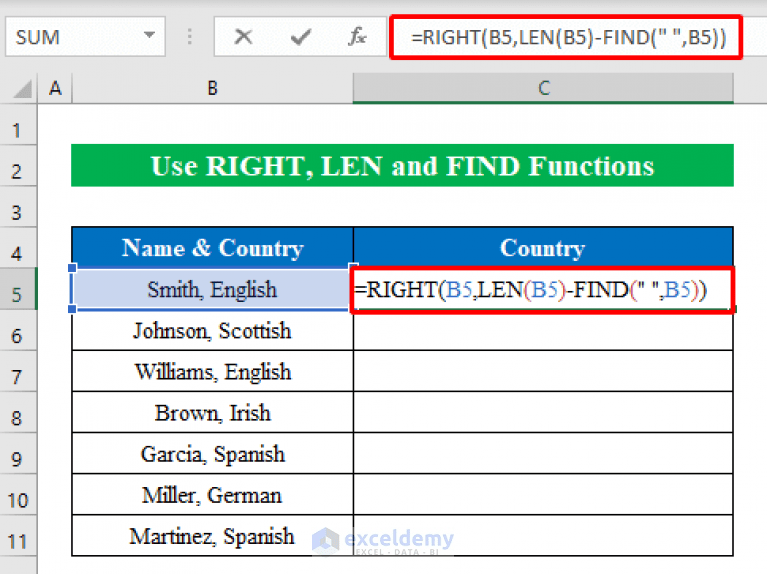
Task: Select row 4 header
Action: coord(18,248)
